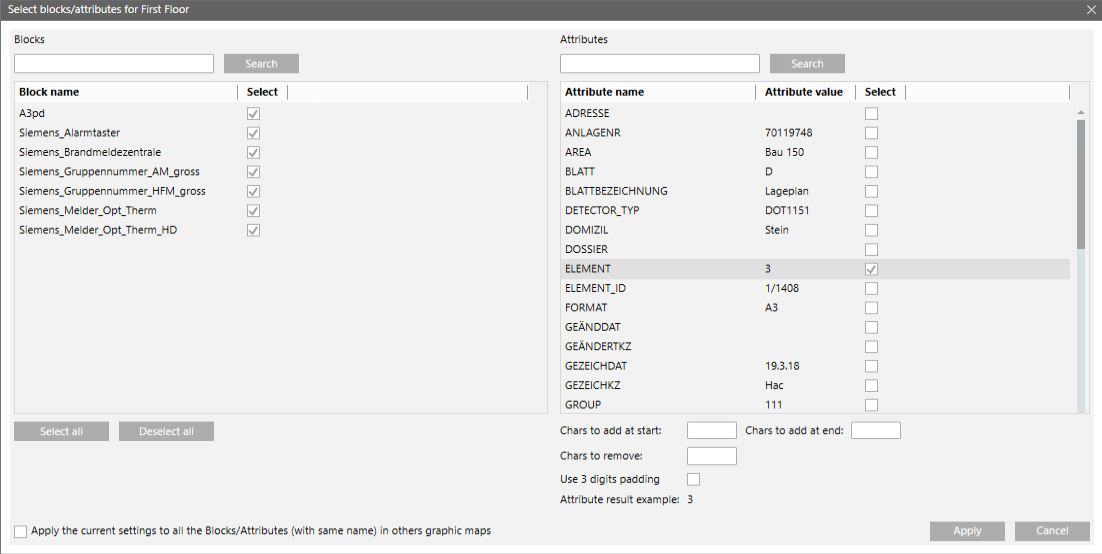Close the Select blocks/attributes dialog
The width and height of the screenshot is (1102, 554).
pos(1091,9)
